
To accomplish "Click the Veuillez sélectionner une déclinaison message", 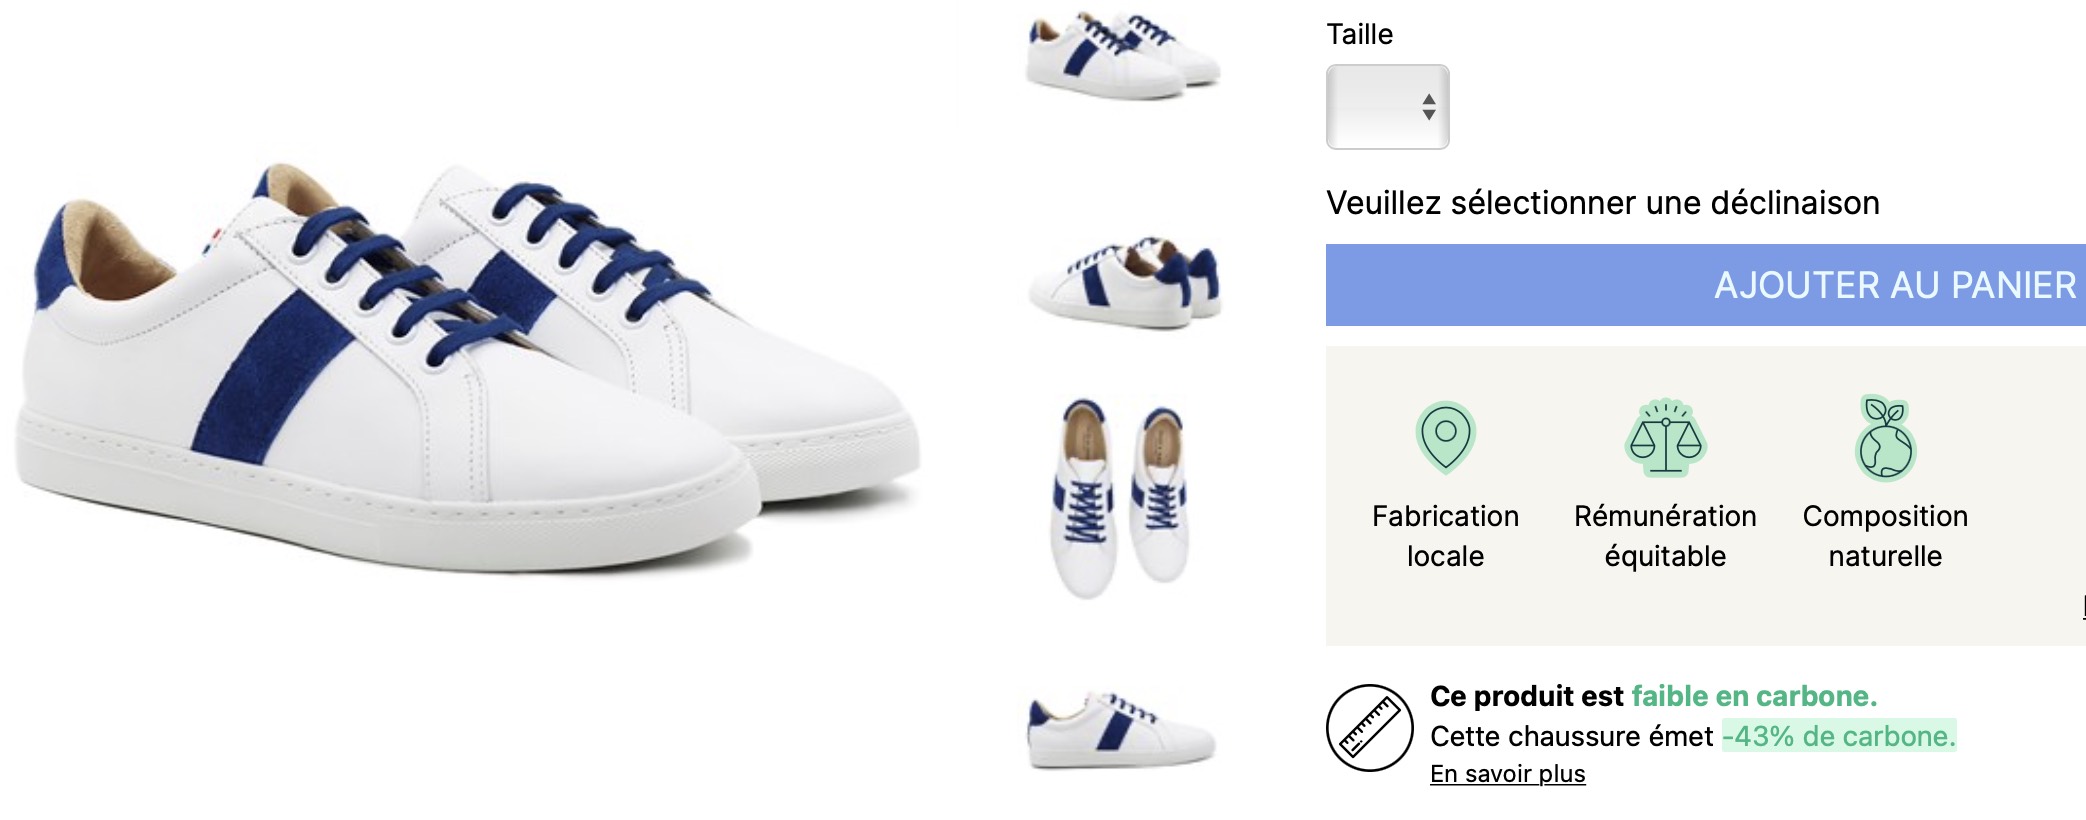I will pyautogui.click(x=1603, y=203).
